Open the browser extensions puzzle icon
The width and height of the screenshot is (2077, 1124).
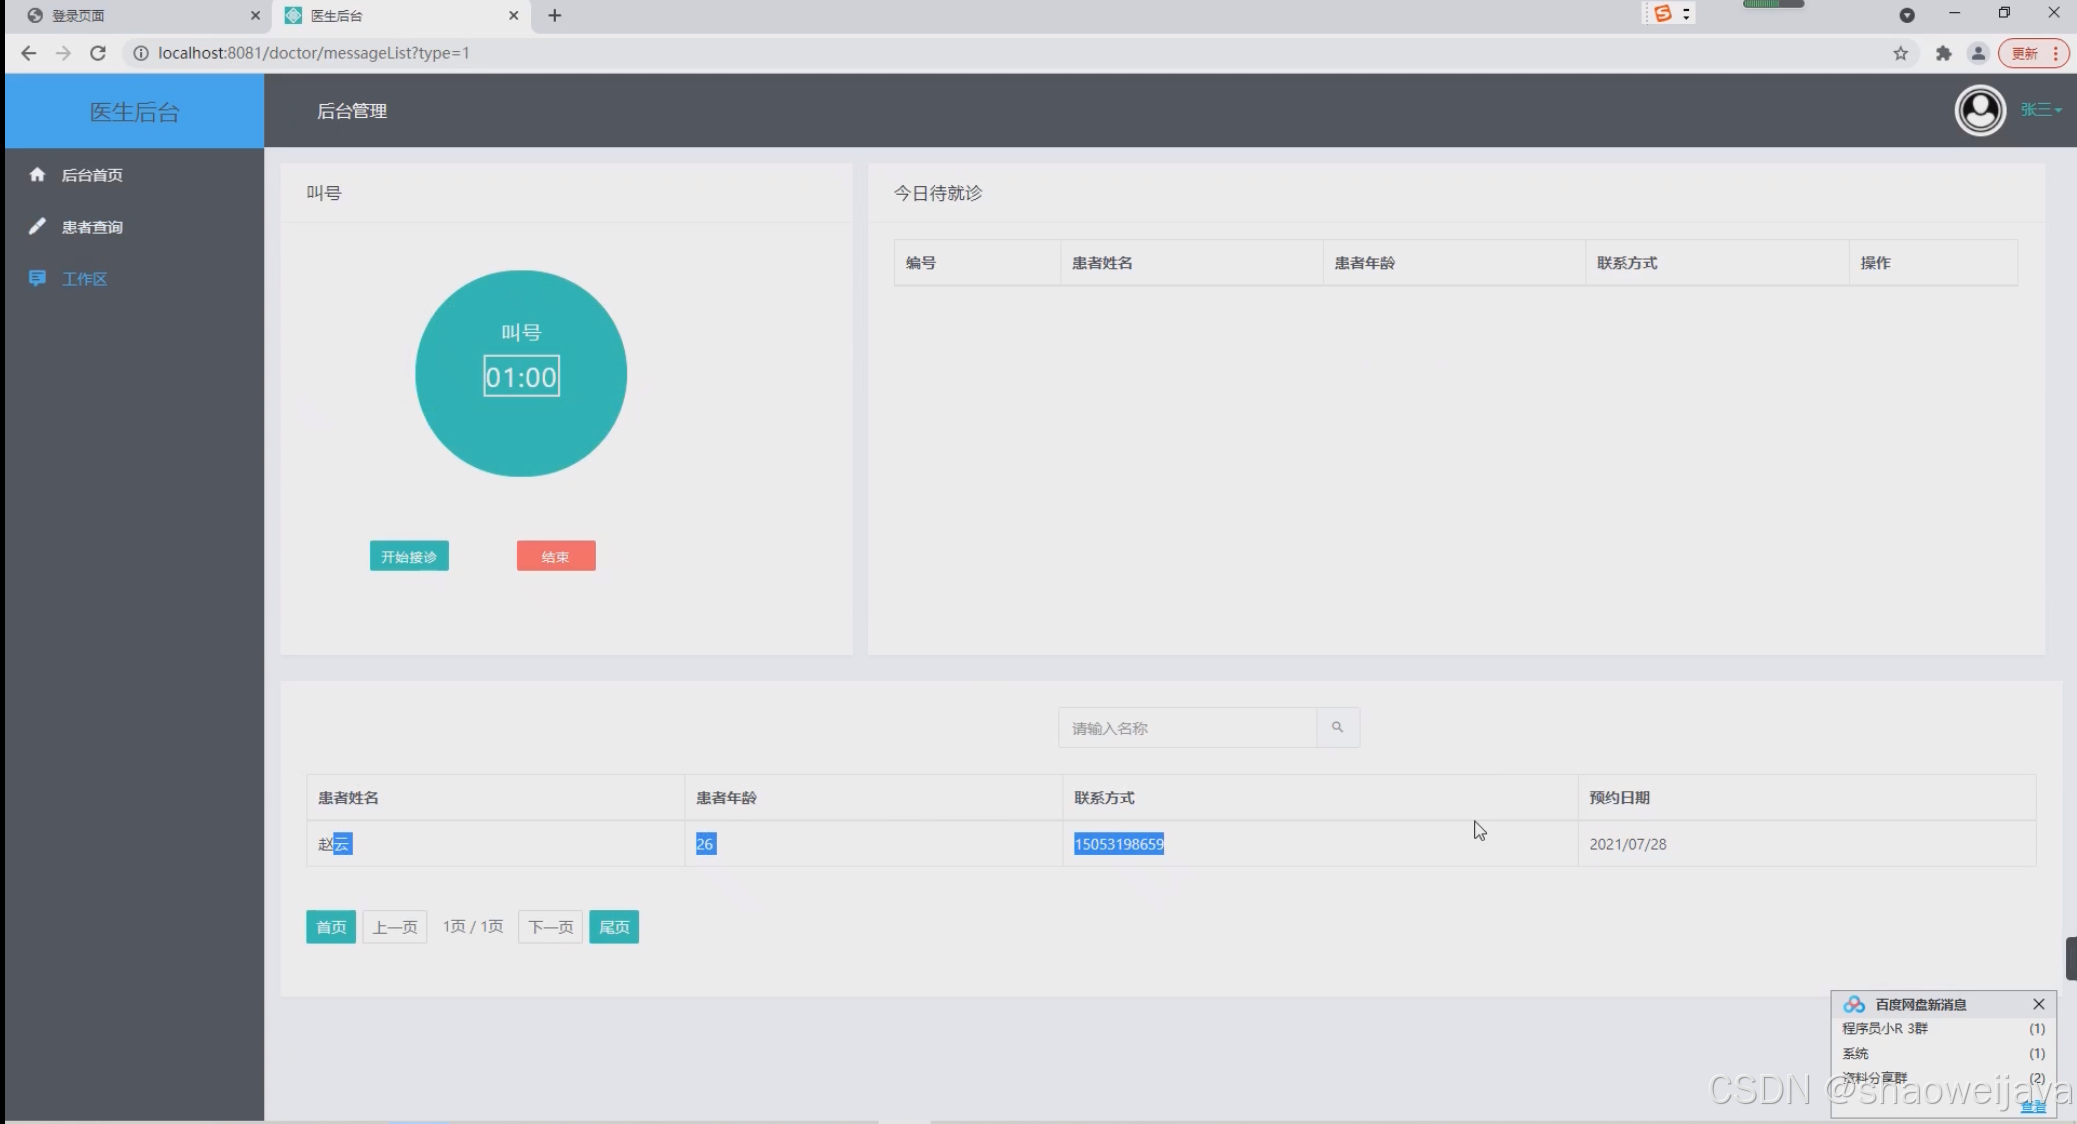coord(1943,54)
